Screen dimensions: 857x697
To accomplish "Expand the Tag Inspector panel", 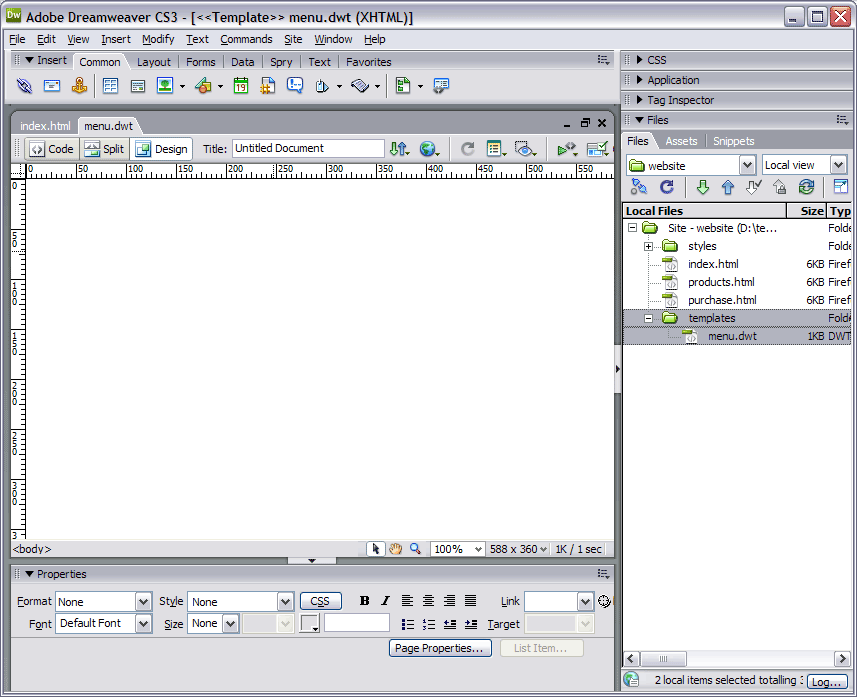I will [639, 100].
